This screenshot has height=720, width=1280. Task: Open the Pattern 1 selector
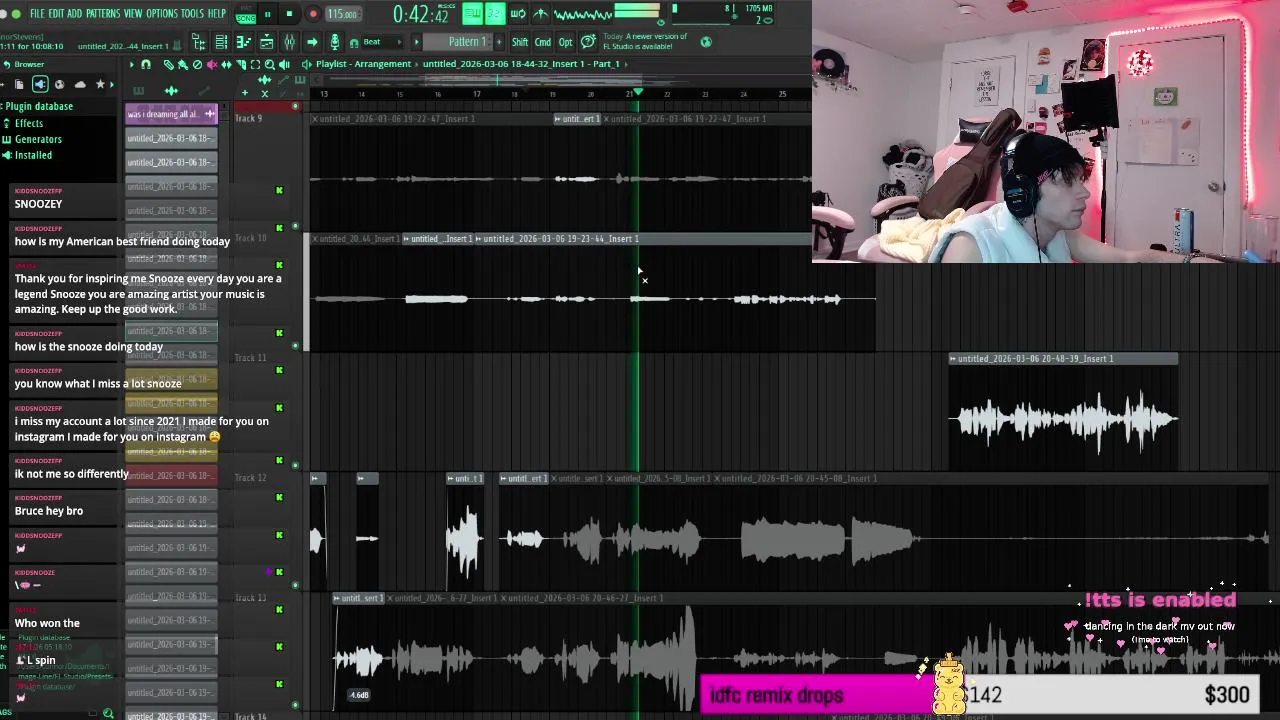point(458,42)
